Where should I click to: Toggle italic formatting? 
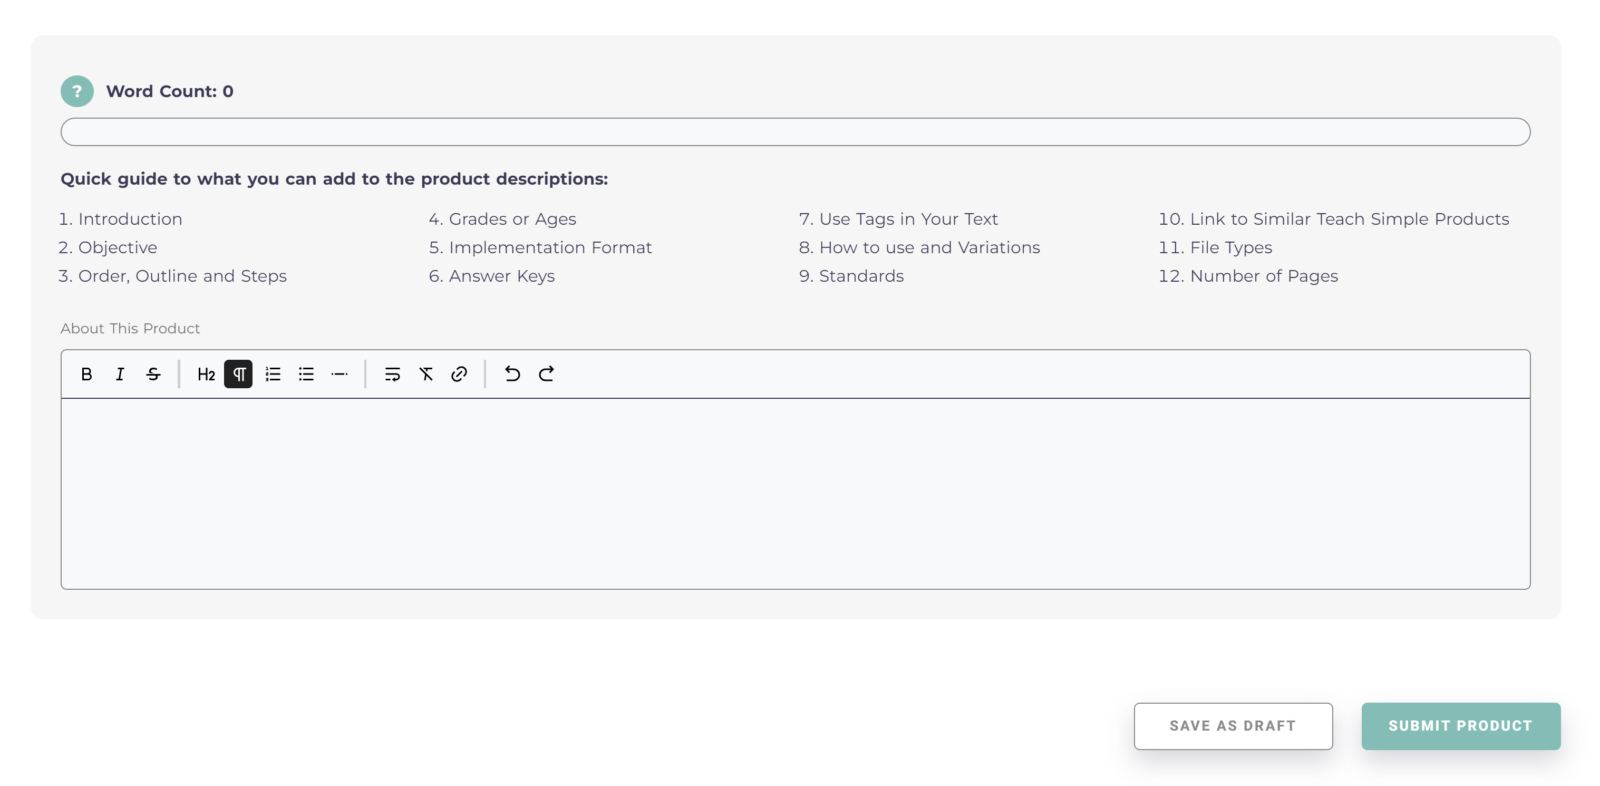(x=120, y=374)
